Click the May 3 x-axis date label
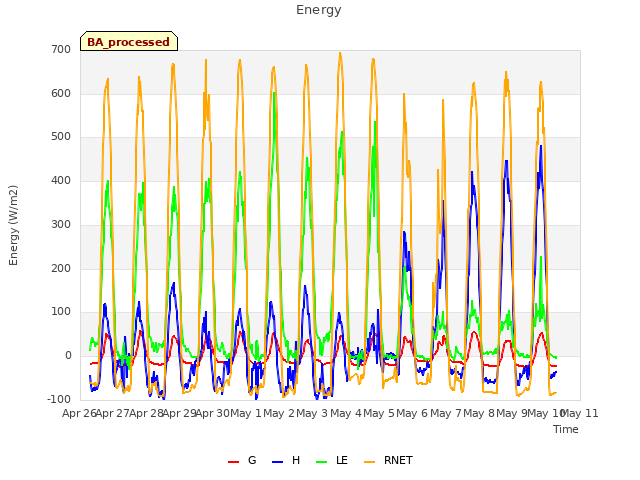This screenshot has width=640, height=480. point(312,413)
